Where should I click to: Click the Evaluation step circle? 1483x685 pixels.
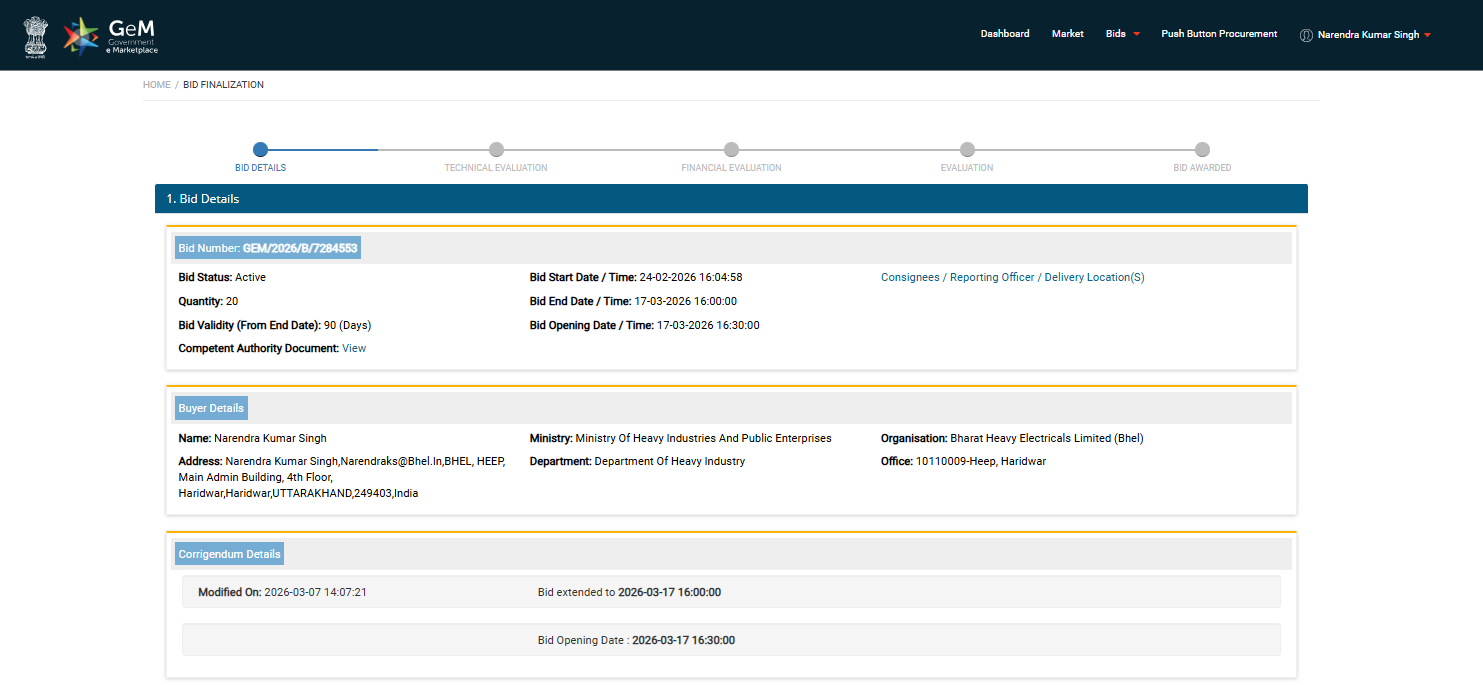[967, 150]
